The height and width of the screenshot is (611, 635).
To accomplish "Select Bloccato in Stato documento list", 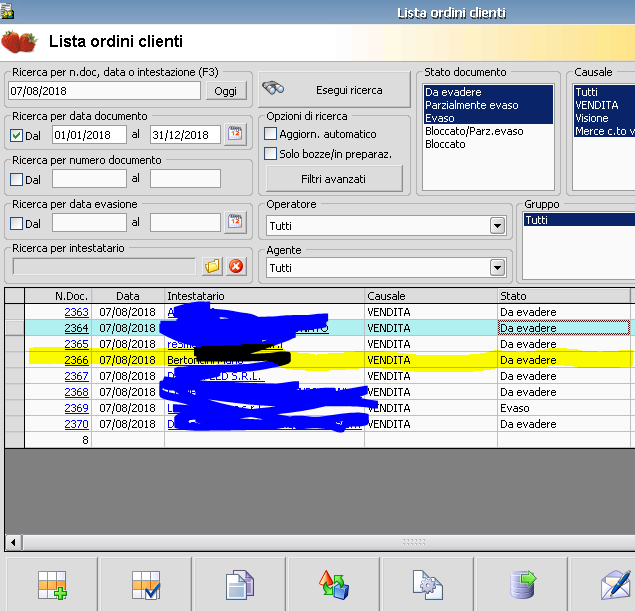I will coord(488,144).
